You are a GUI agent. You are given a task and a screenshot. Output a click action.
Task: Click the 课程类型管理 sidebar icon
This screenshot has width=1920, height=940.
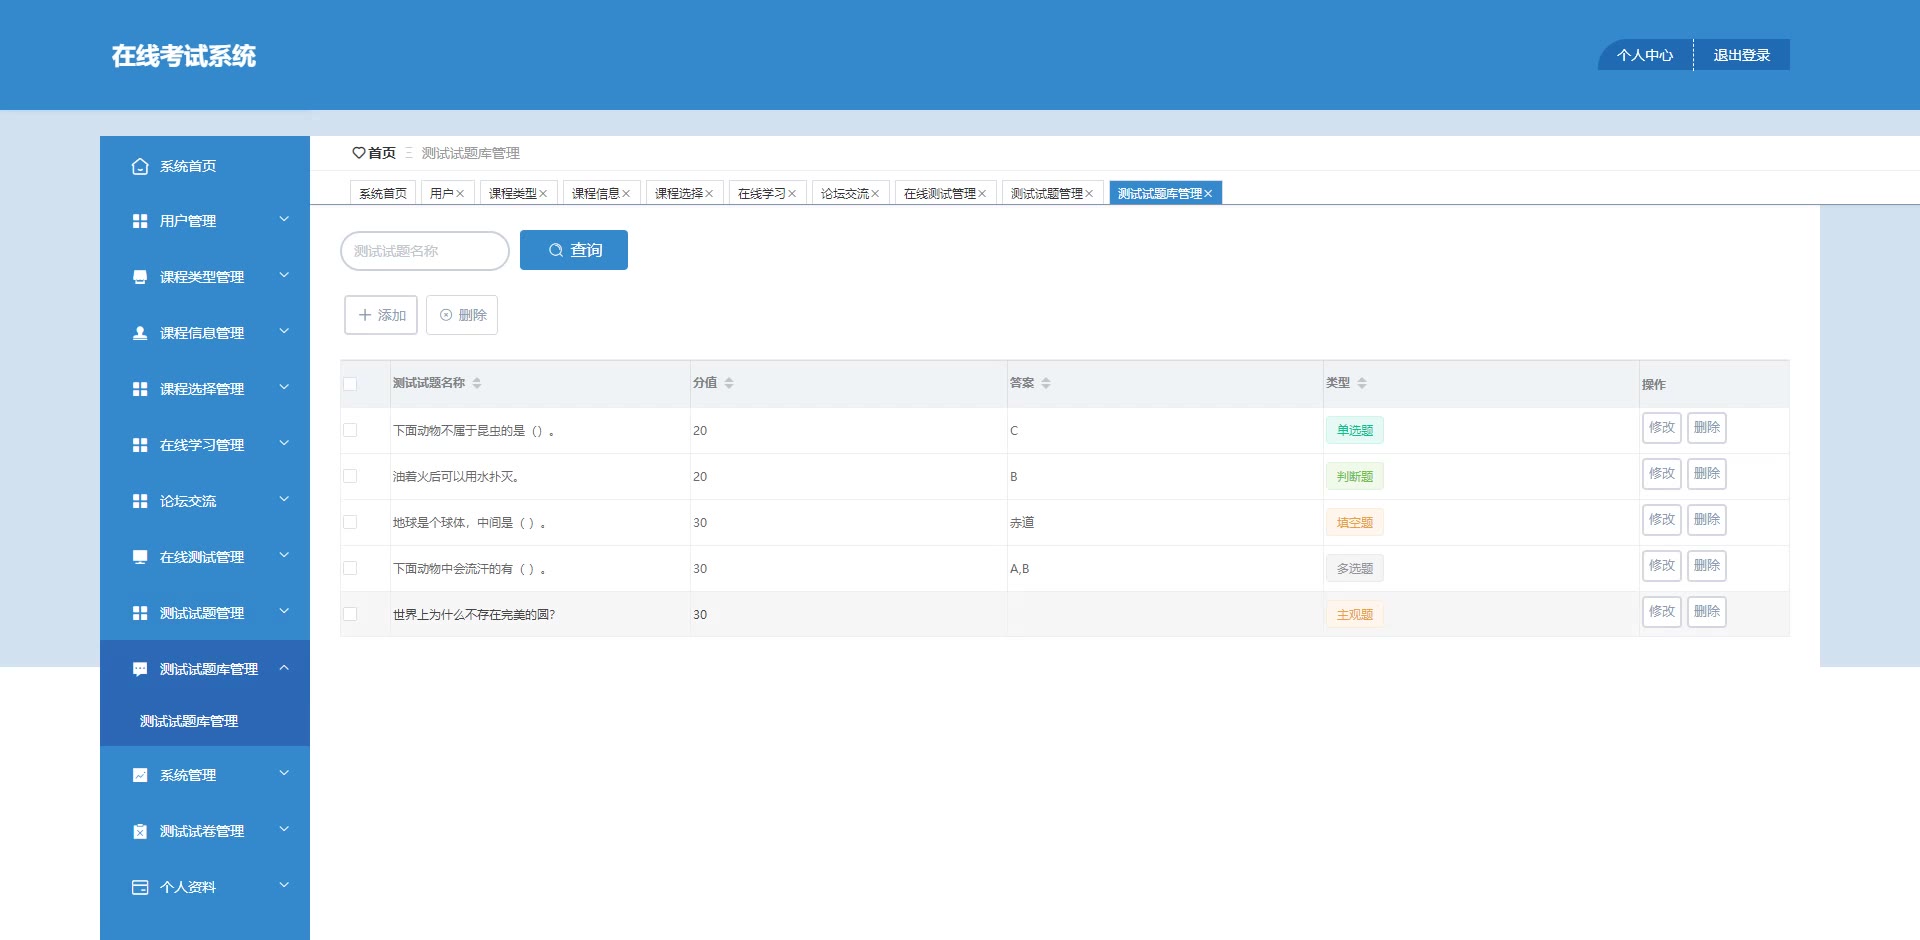(x=140, y=277)
